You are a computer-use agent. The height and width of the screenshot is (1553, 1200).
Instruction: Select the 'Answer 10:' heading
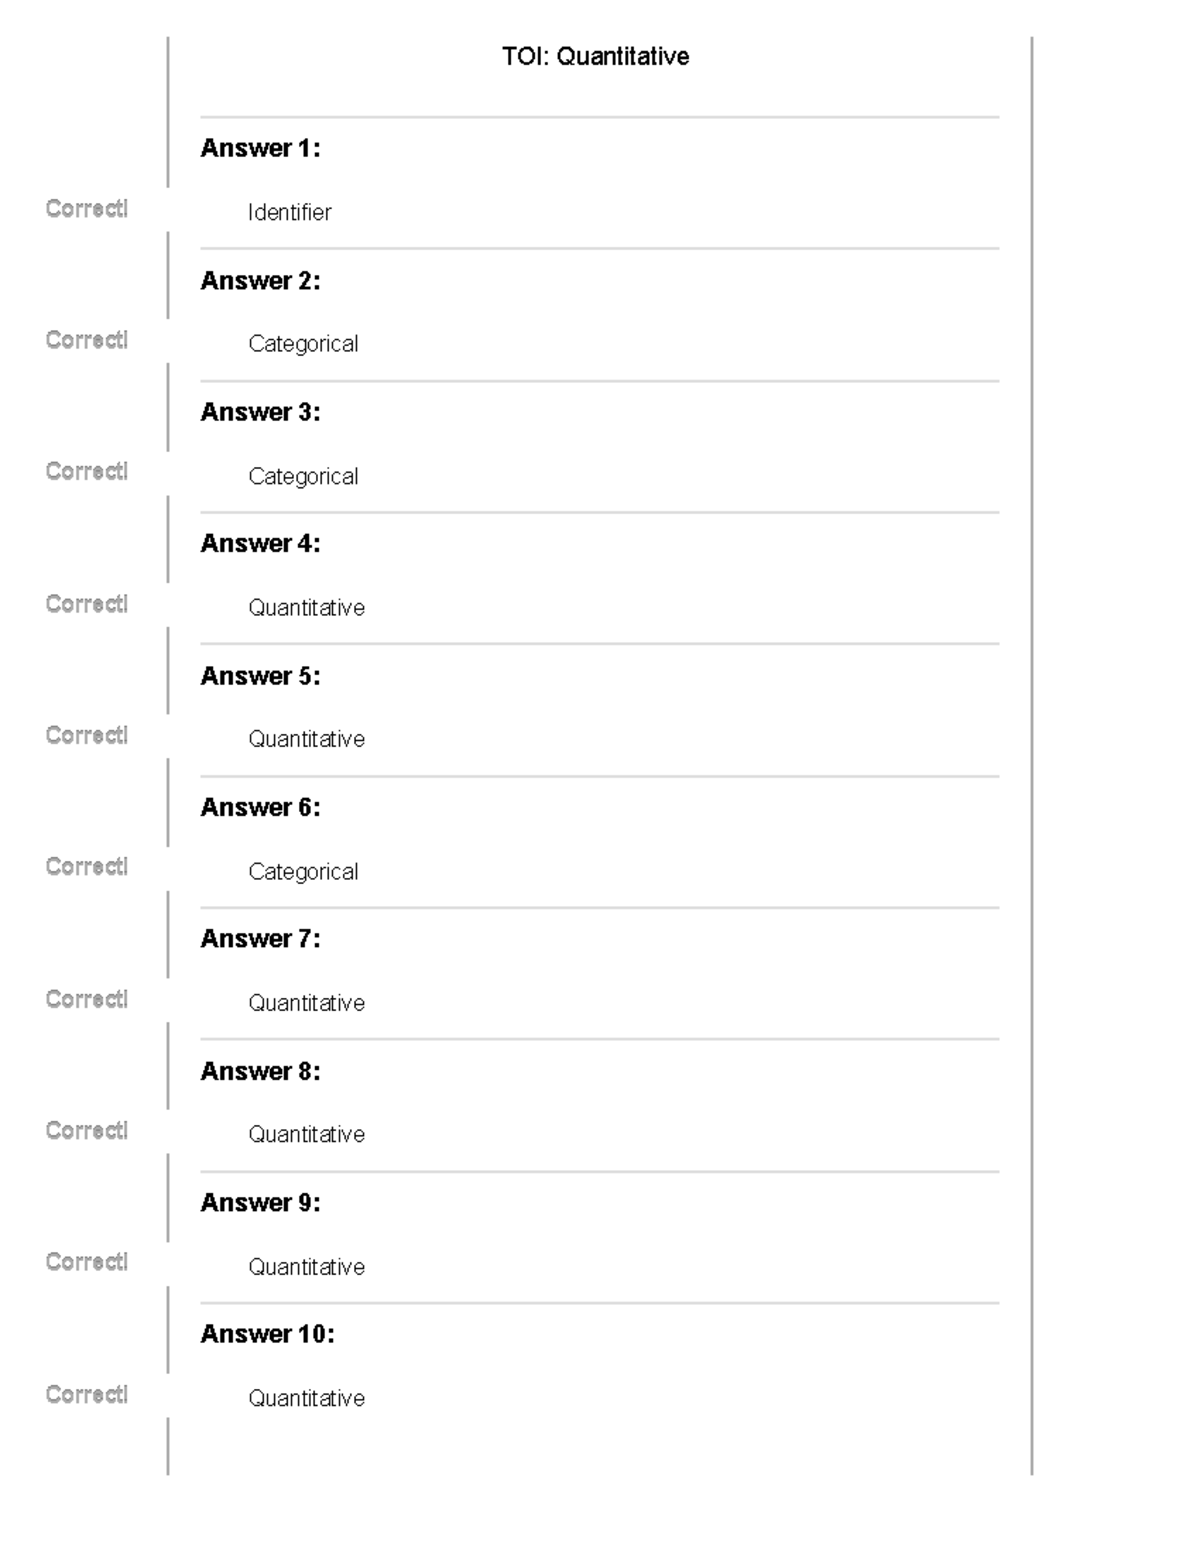[x=267, y=1334]
